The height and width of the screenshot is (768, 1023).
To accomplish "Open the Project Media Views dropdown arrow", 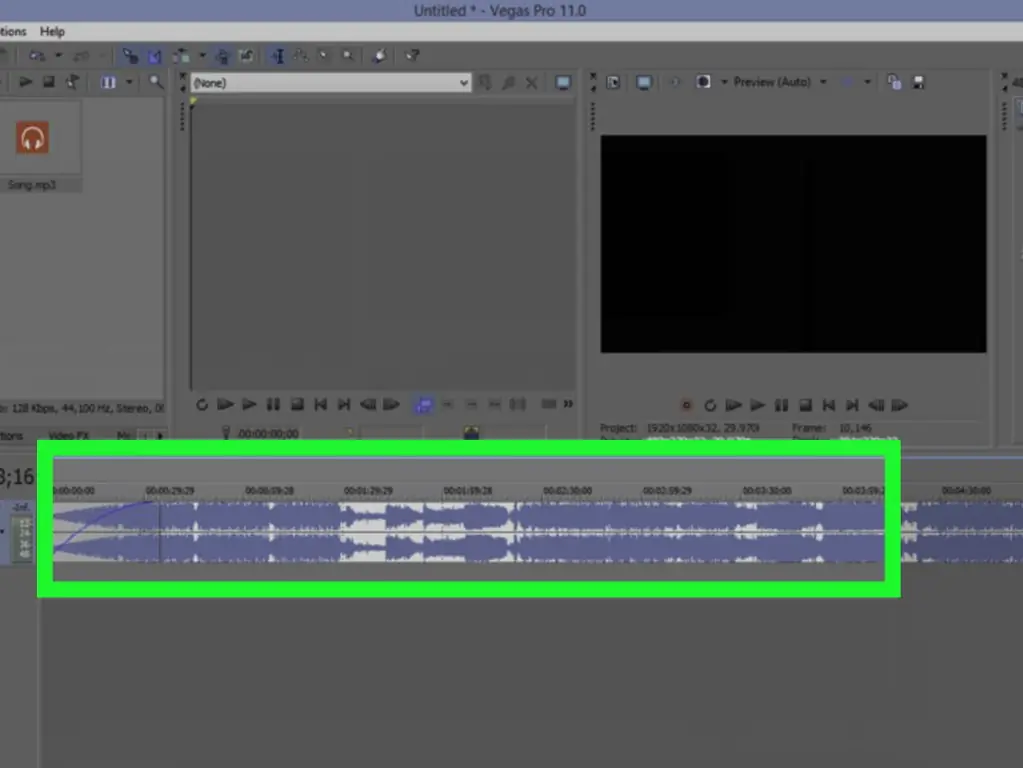I will pos(129,82).
